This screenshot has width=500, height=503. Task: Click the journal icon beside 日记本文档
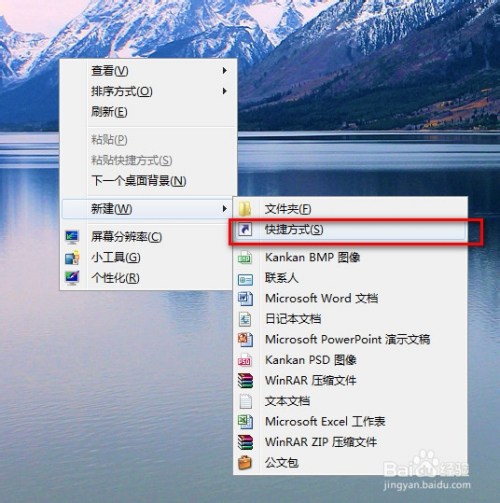click(x=245, y=319)
